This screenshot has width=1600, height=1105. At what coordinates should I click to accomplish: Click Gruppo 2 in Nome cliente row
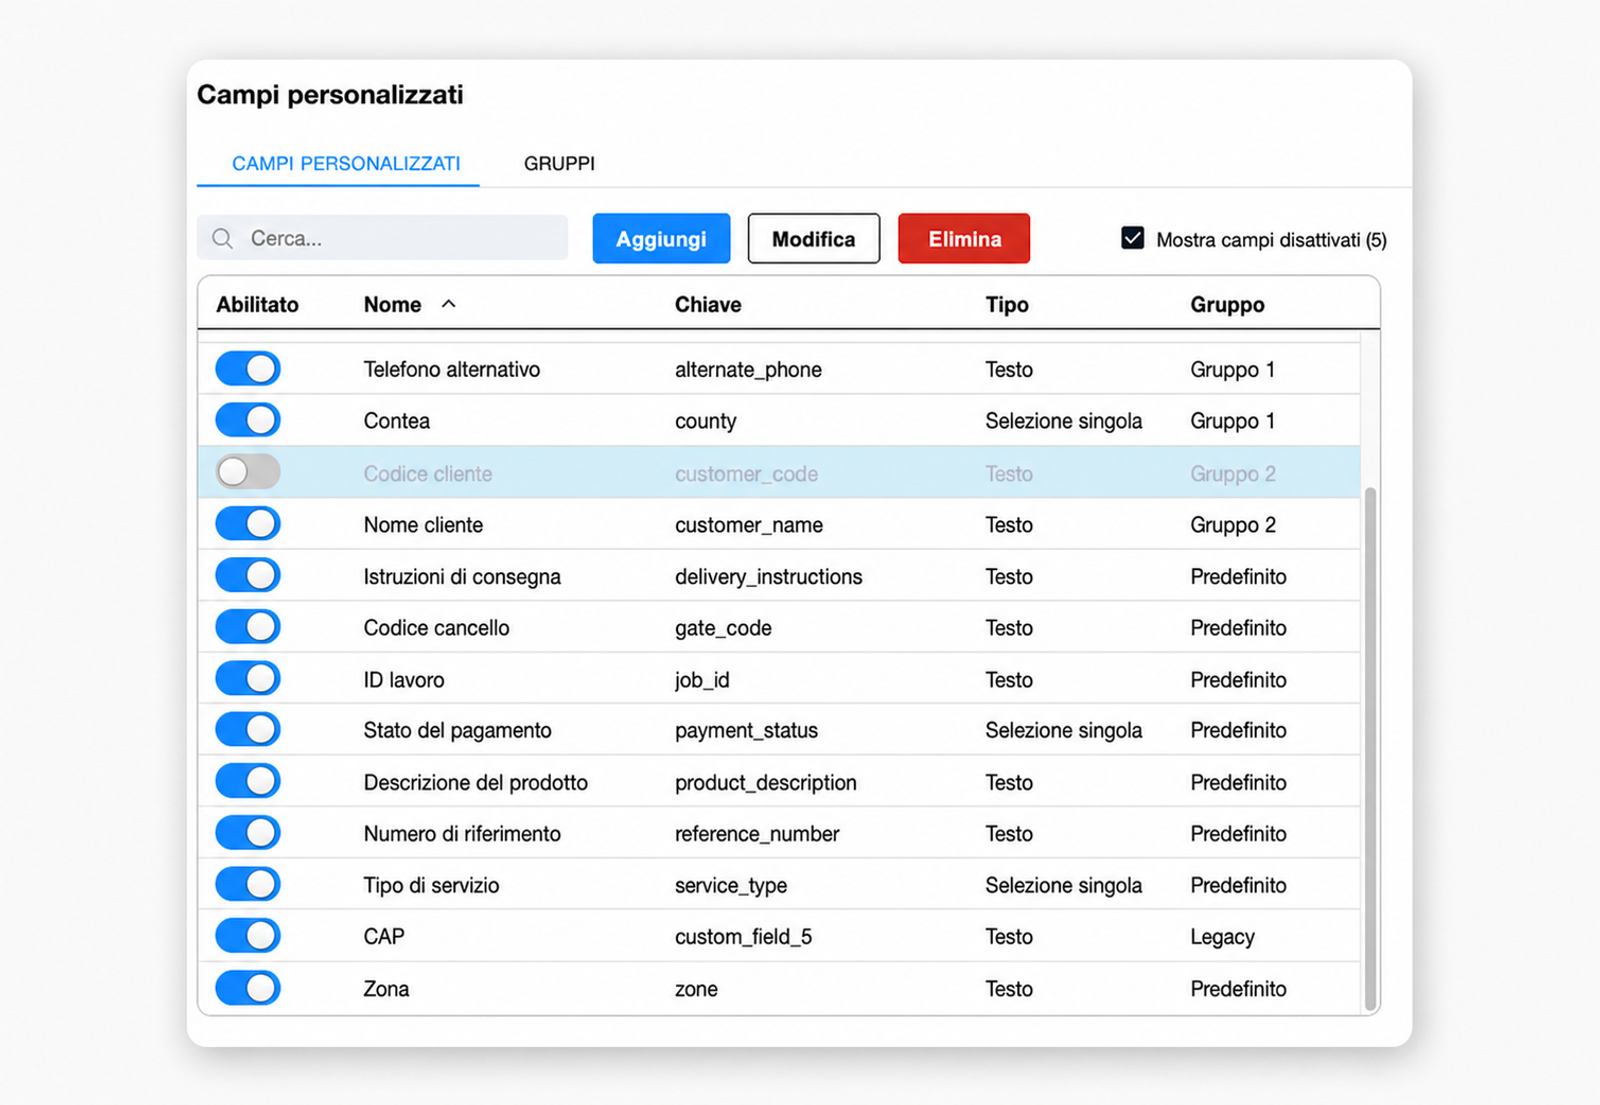click(1233, 525)
